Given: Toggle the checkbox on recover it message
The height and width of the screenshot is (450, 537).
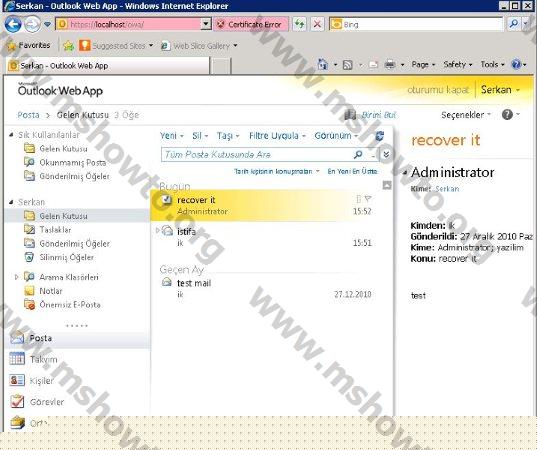Looking at the screenshot, I should click(x=166, y=199).
